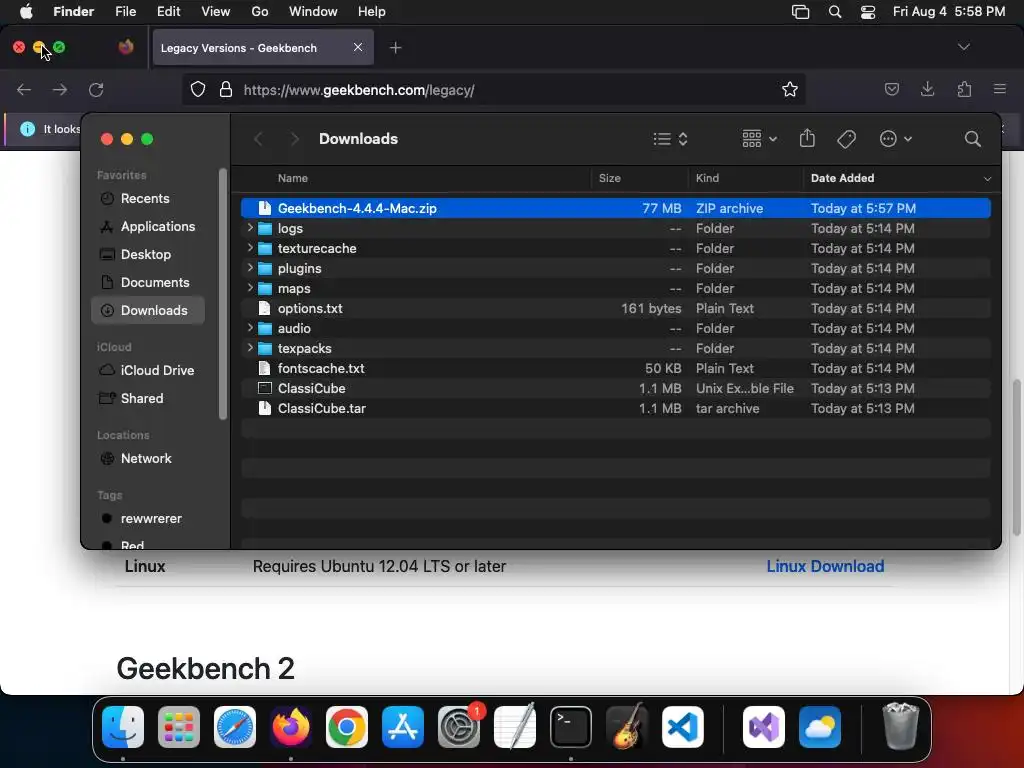
Task: Select Network in Finder sidebar
Action: tap(148, 458)
